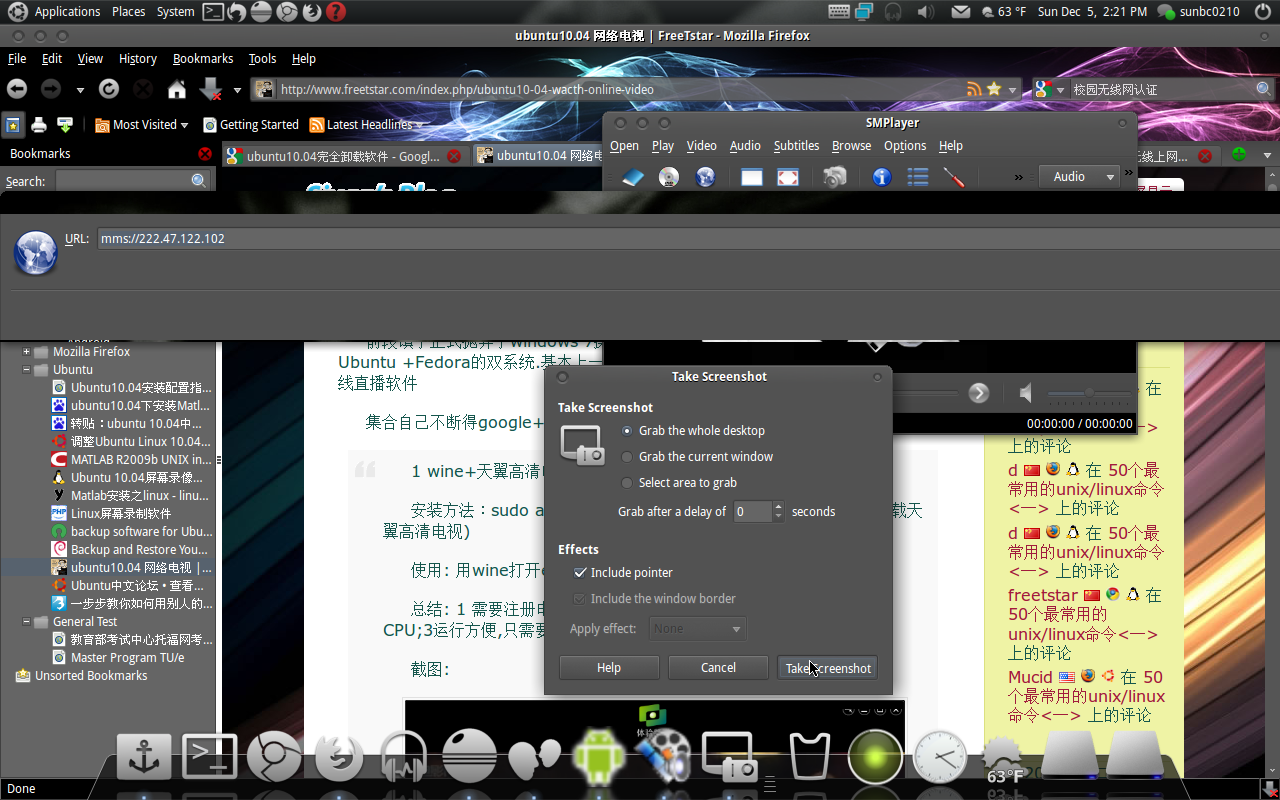The image size is (1280, 800).
Task: Toggle the 'Include pointer' checkbox
Action: pos(580,573)
